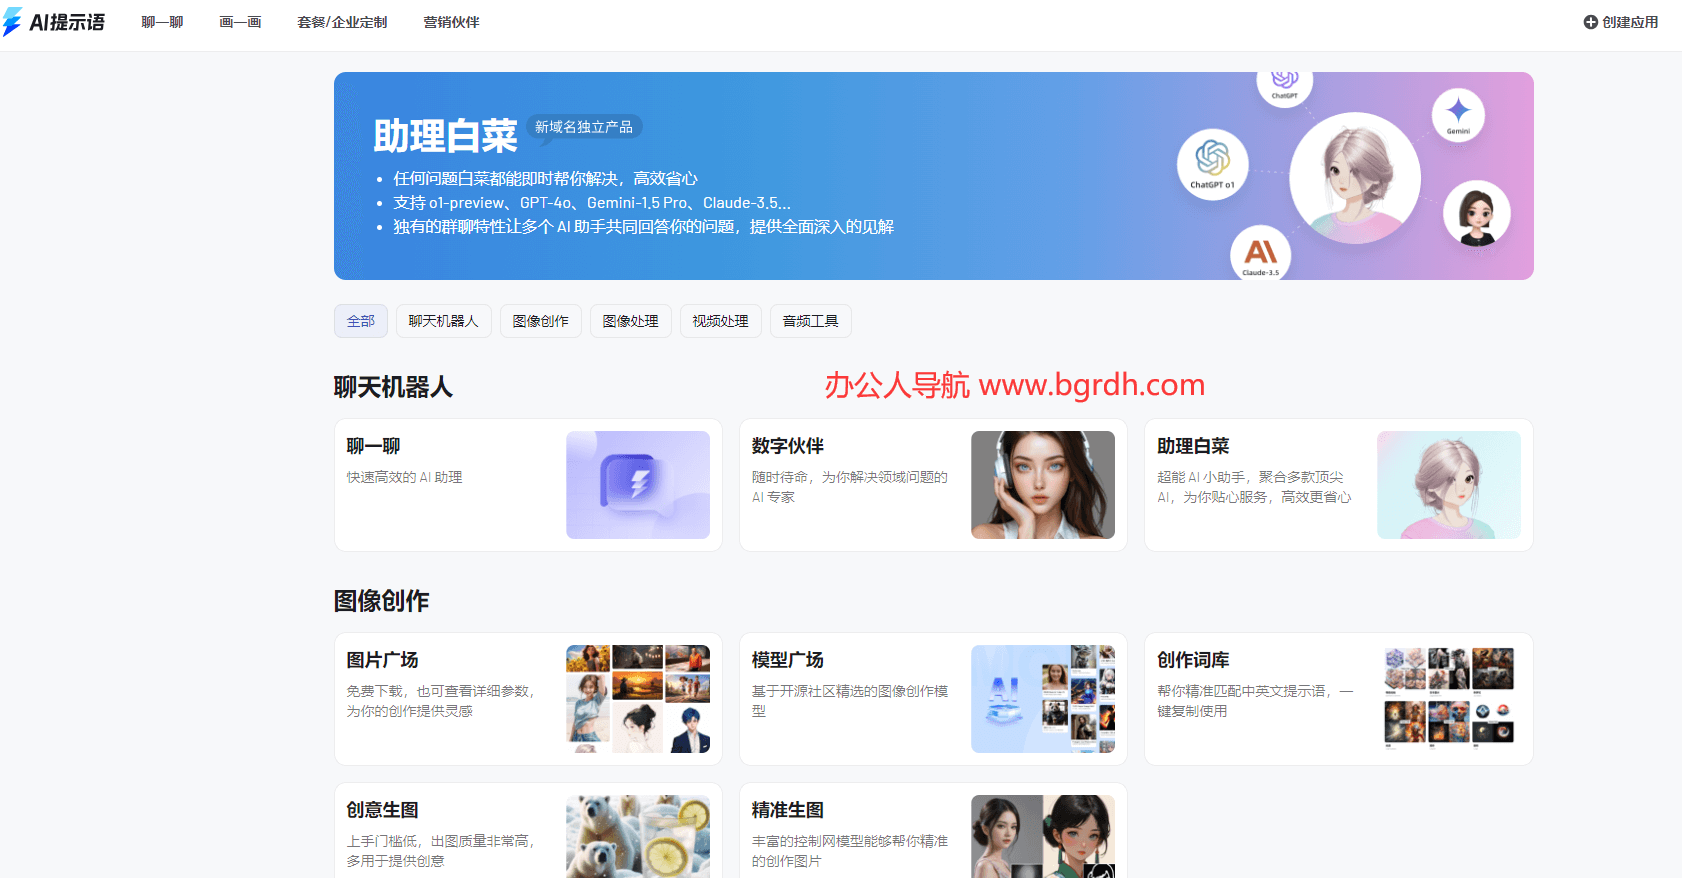Image resolution: width=1682 pixels, height=878 pixels.
Task: Click the 助理白菜 banner title
Action: (x=445, y=136)
